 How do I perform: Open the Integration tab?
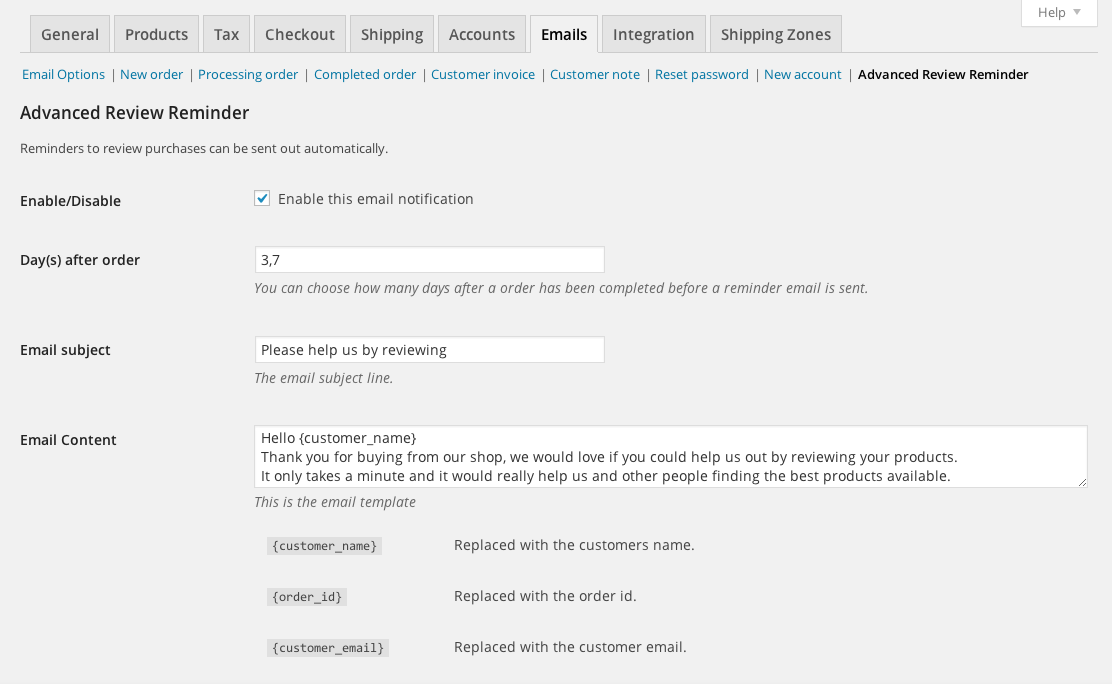click(653, 33)
